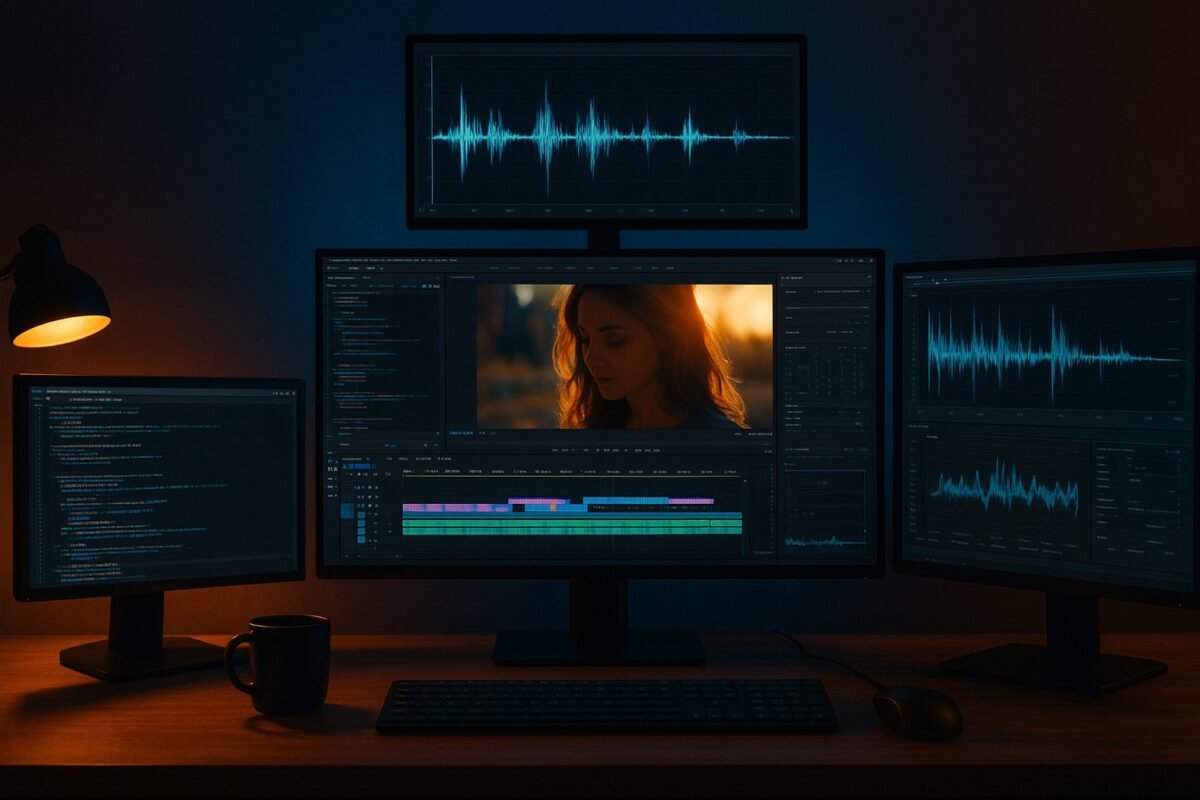
Task: Select the upper blue clip on the timeline
Action: click(626, 500)
